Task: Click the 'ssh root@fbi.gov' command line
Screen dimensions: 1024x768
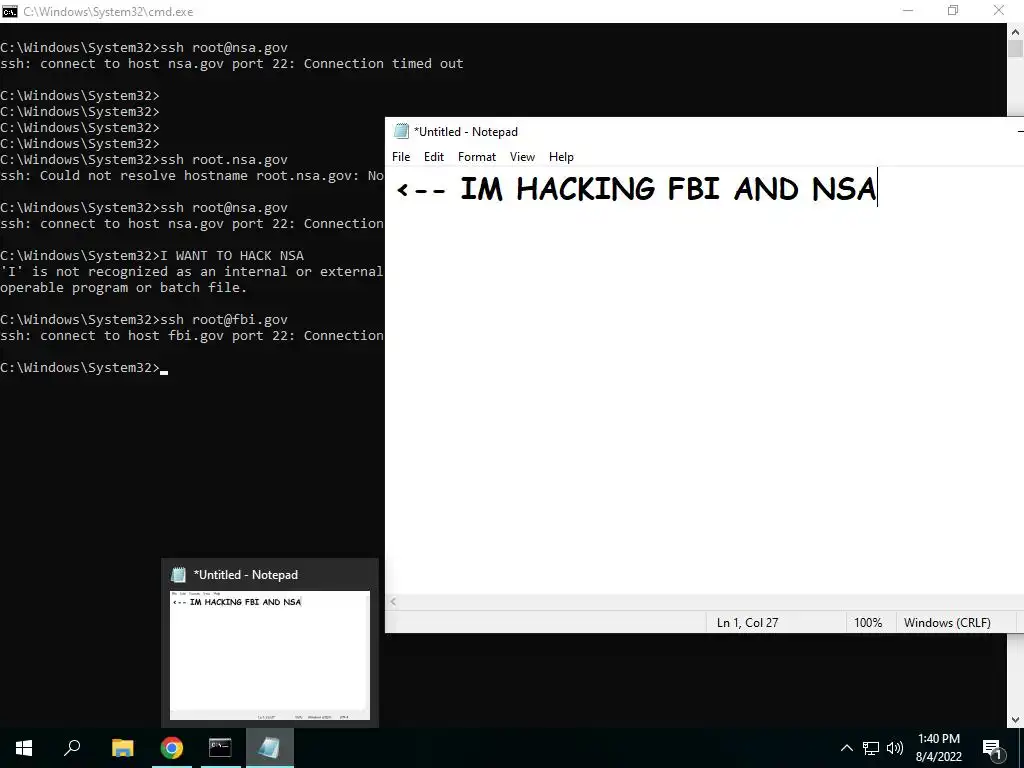Action: click(144, 319)
